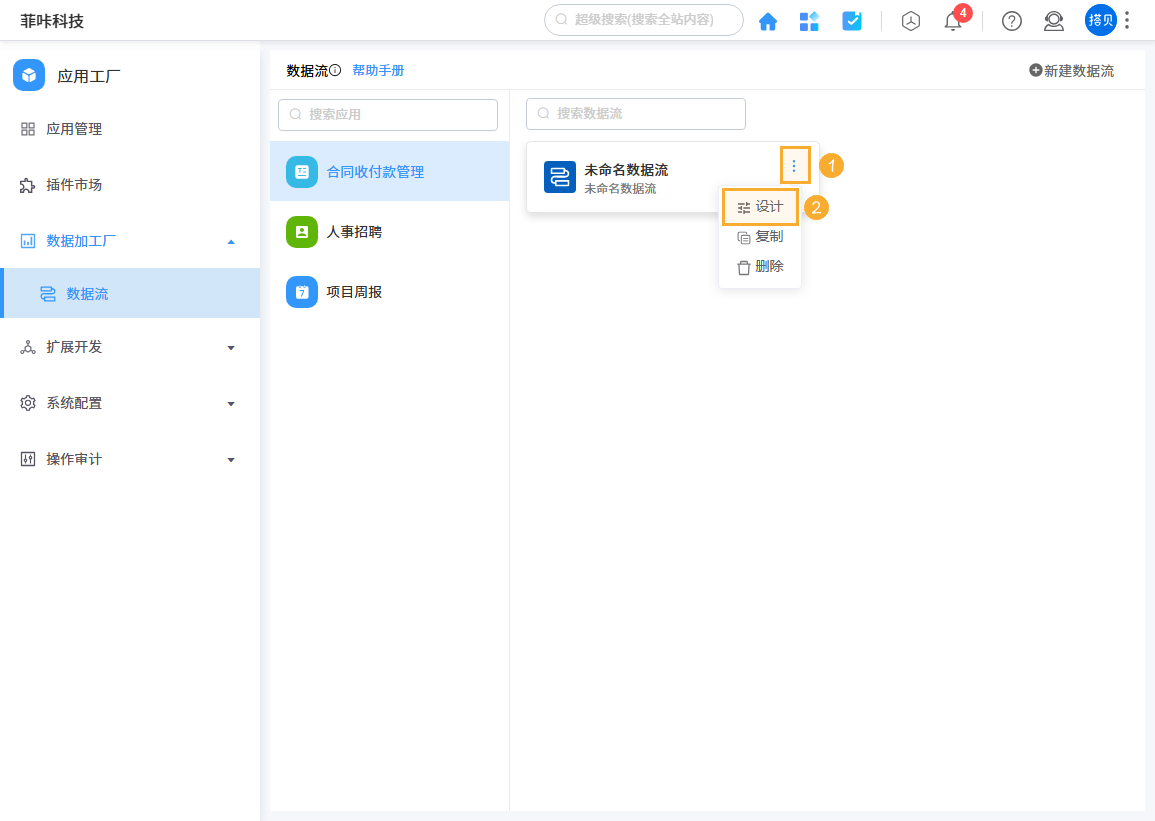
Task: Select the 人事招聘 application
Action: pos(354,232)
